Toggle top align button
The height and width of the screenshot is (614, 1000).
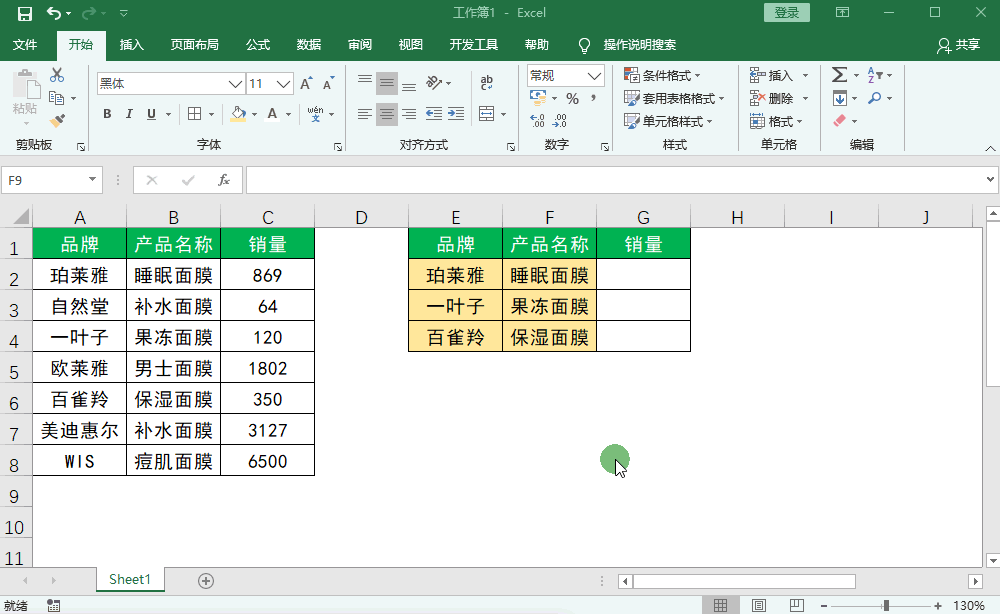point(365,82)
